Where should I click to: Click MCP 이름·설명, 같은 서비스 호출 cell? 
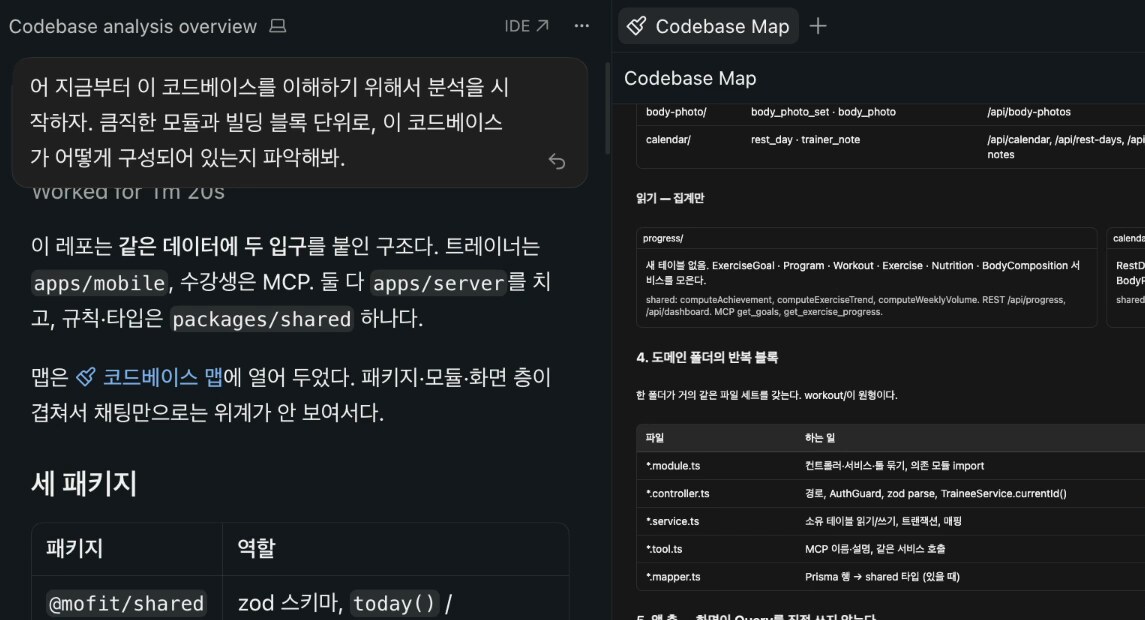pyautogui.click(x=875, y=548)
